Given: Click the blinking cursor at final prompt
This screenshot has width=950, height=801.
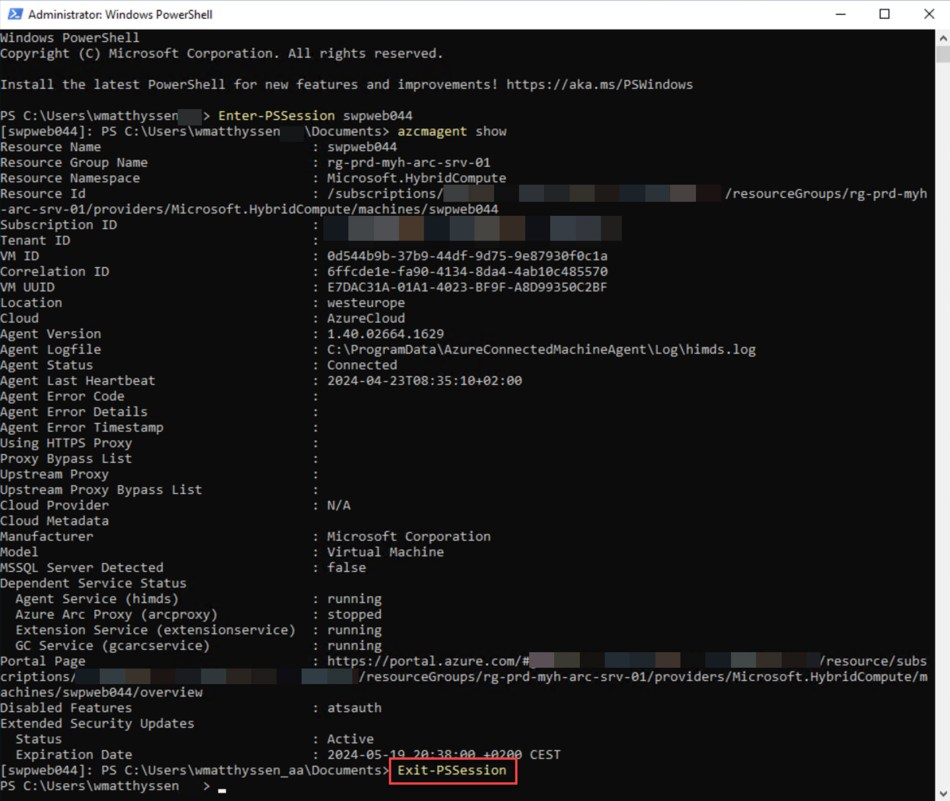Looking at the screenshot, I should [222, 788].
